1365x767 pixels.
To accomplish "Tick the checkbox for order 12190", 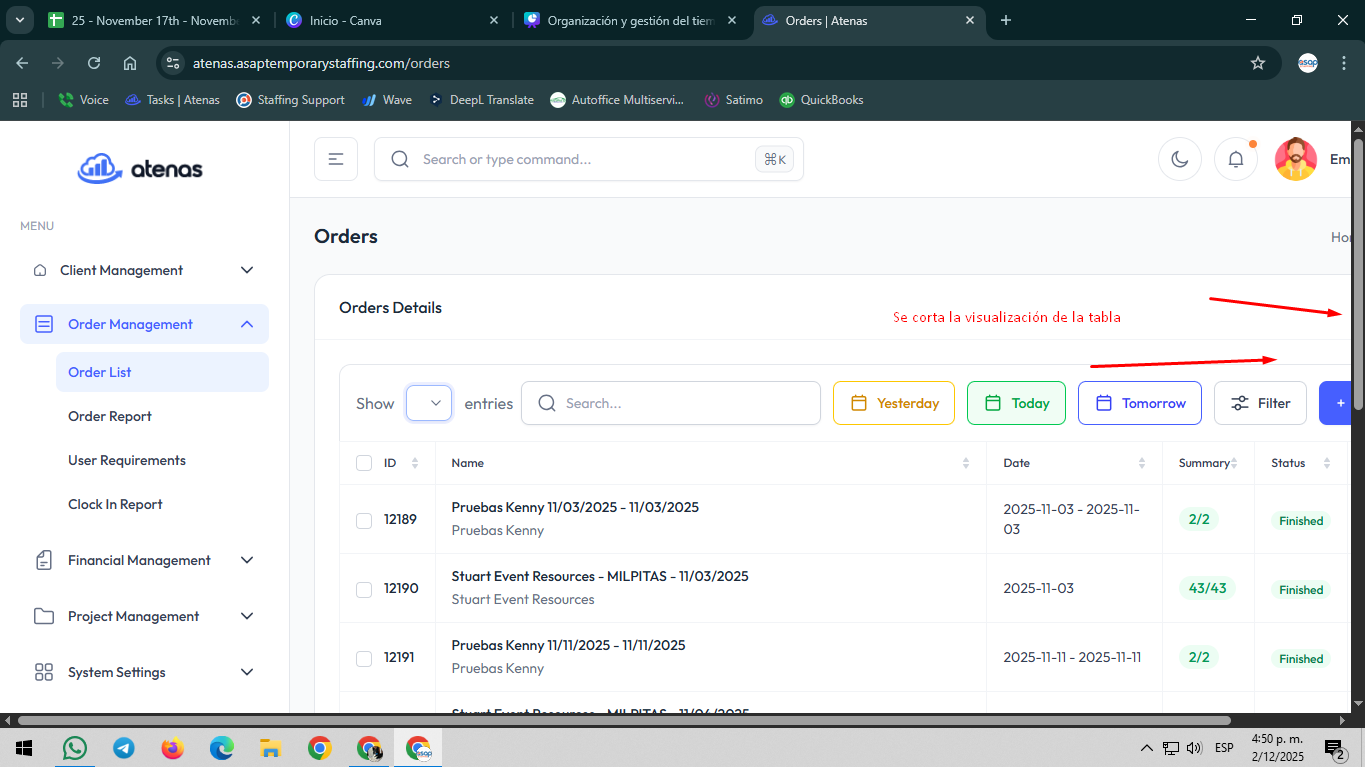I will point(364,589).
